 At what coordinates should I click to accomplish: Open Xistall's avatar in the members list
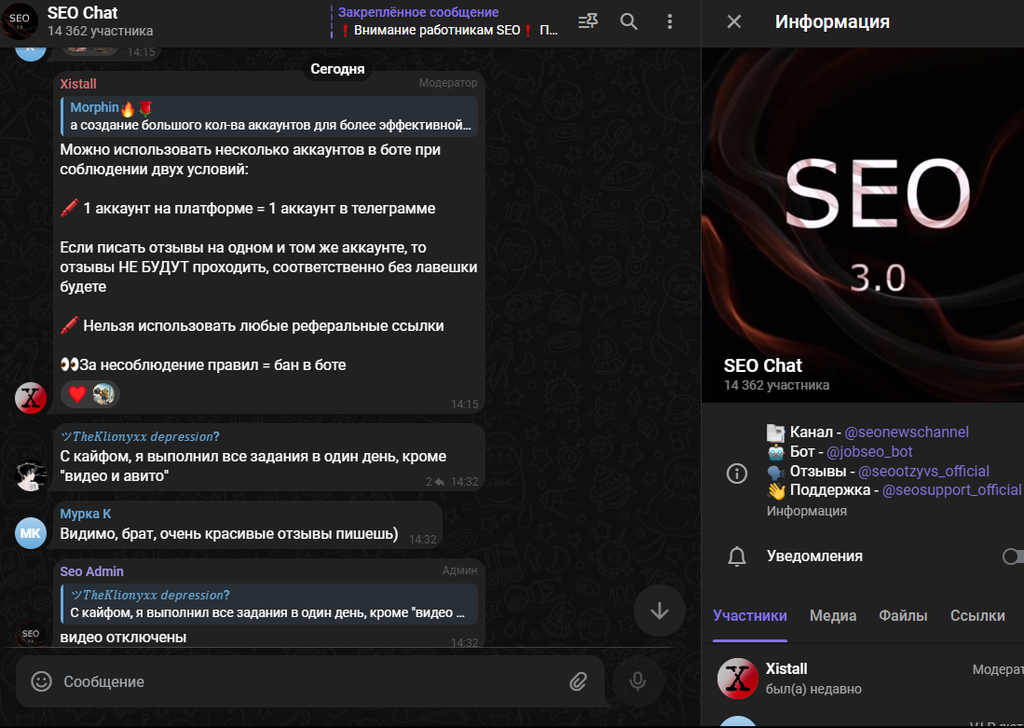pyautogui.click(x=738, y=678)
